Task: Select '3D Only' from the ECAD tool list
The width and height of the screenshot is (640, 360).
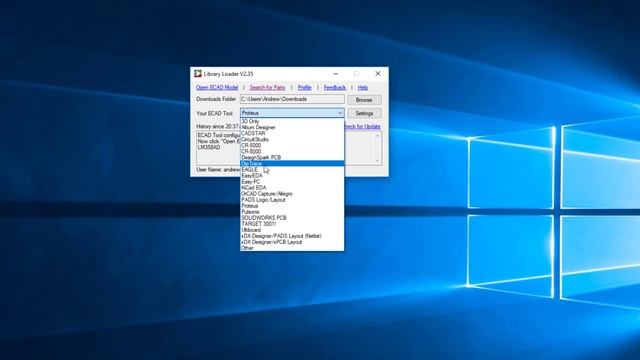Action: (292, 121)
